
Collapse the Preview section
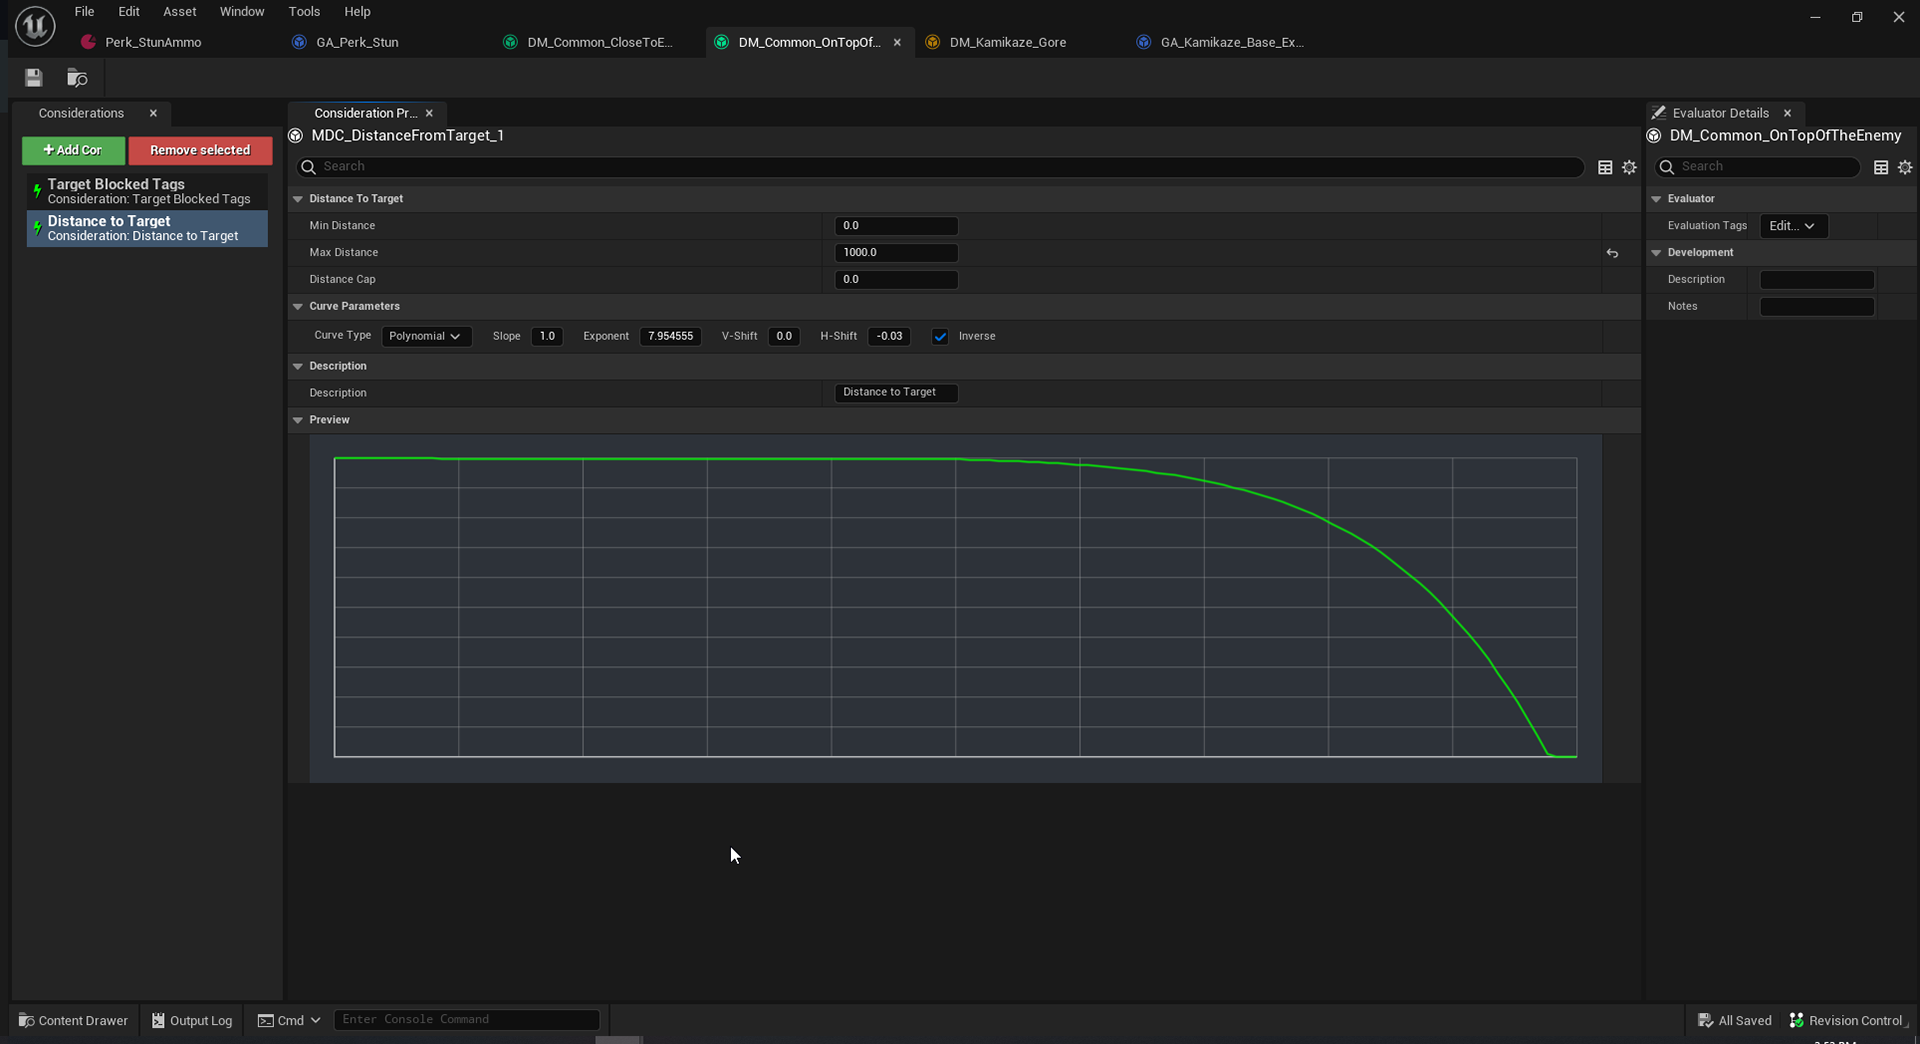pos(298,420)
